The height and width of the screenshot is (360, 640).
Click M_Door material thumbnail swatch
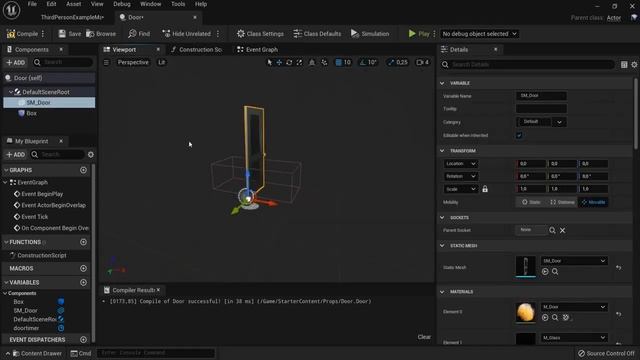click(526, 313)
